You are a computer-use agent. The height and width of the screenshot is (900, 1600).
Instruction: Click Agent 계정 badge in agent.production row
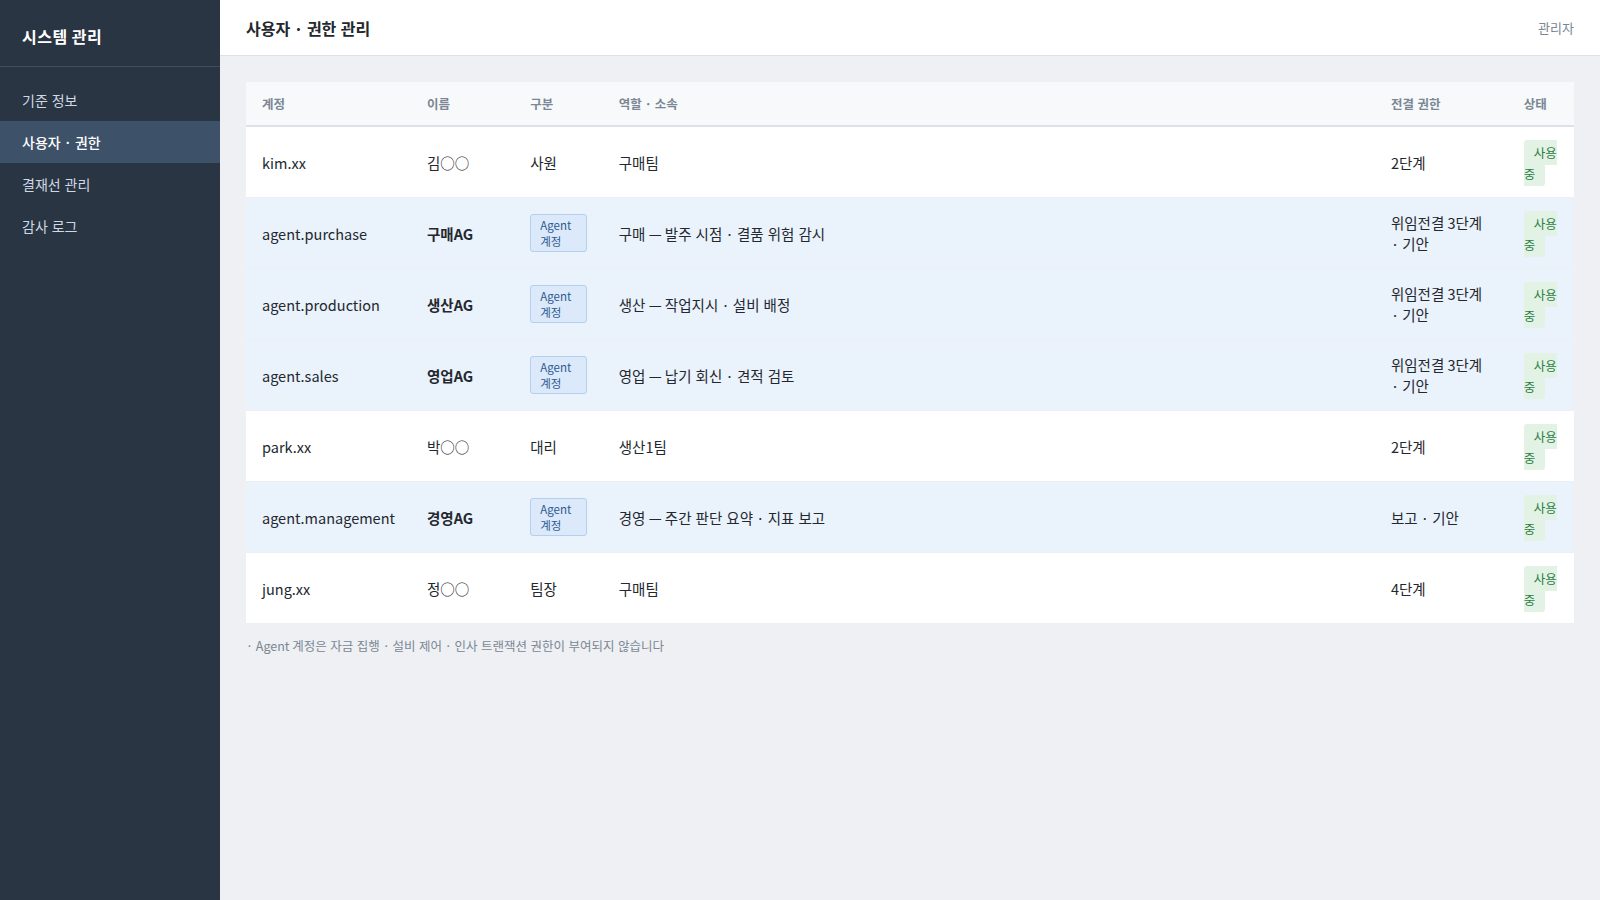tap(558, 304)
